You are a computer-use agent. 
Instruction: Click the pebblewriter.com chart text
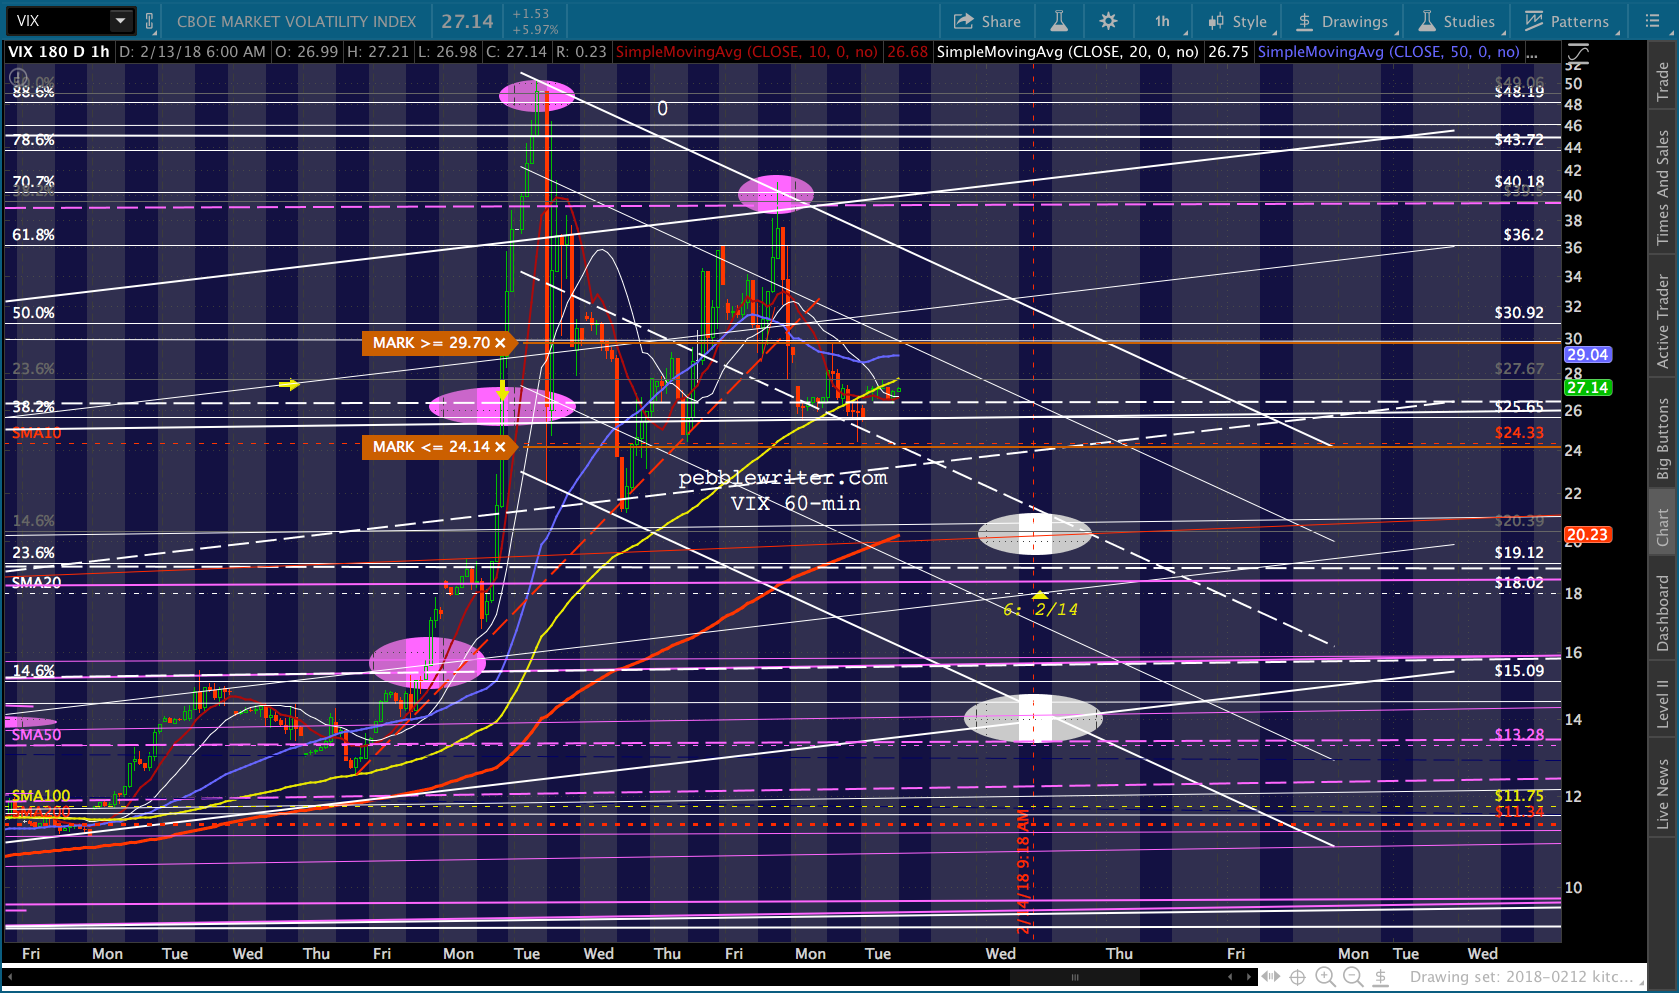pyautogui.click(x=783, y=478)
